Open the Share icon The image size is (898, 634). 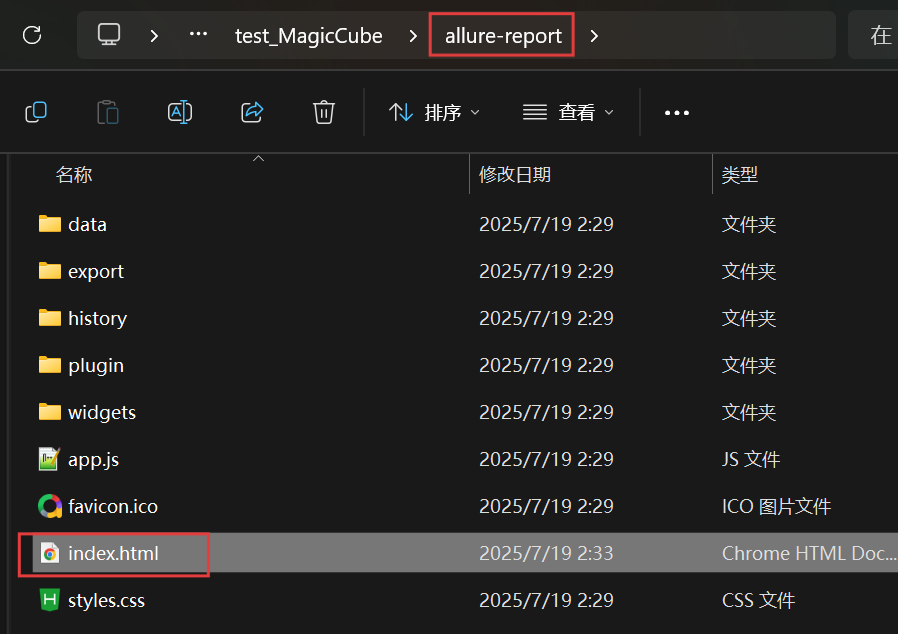point(252,112)
